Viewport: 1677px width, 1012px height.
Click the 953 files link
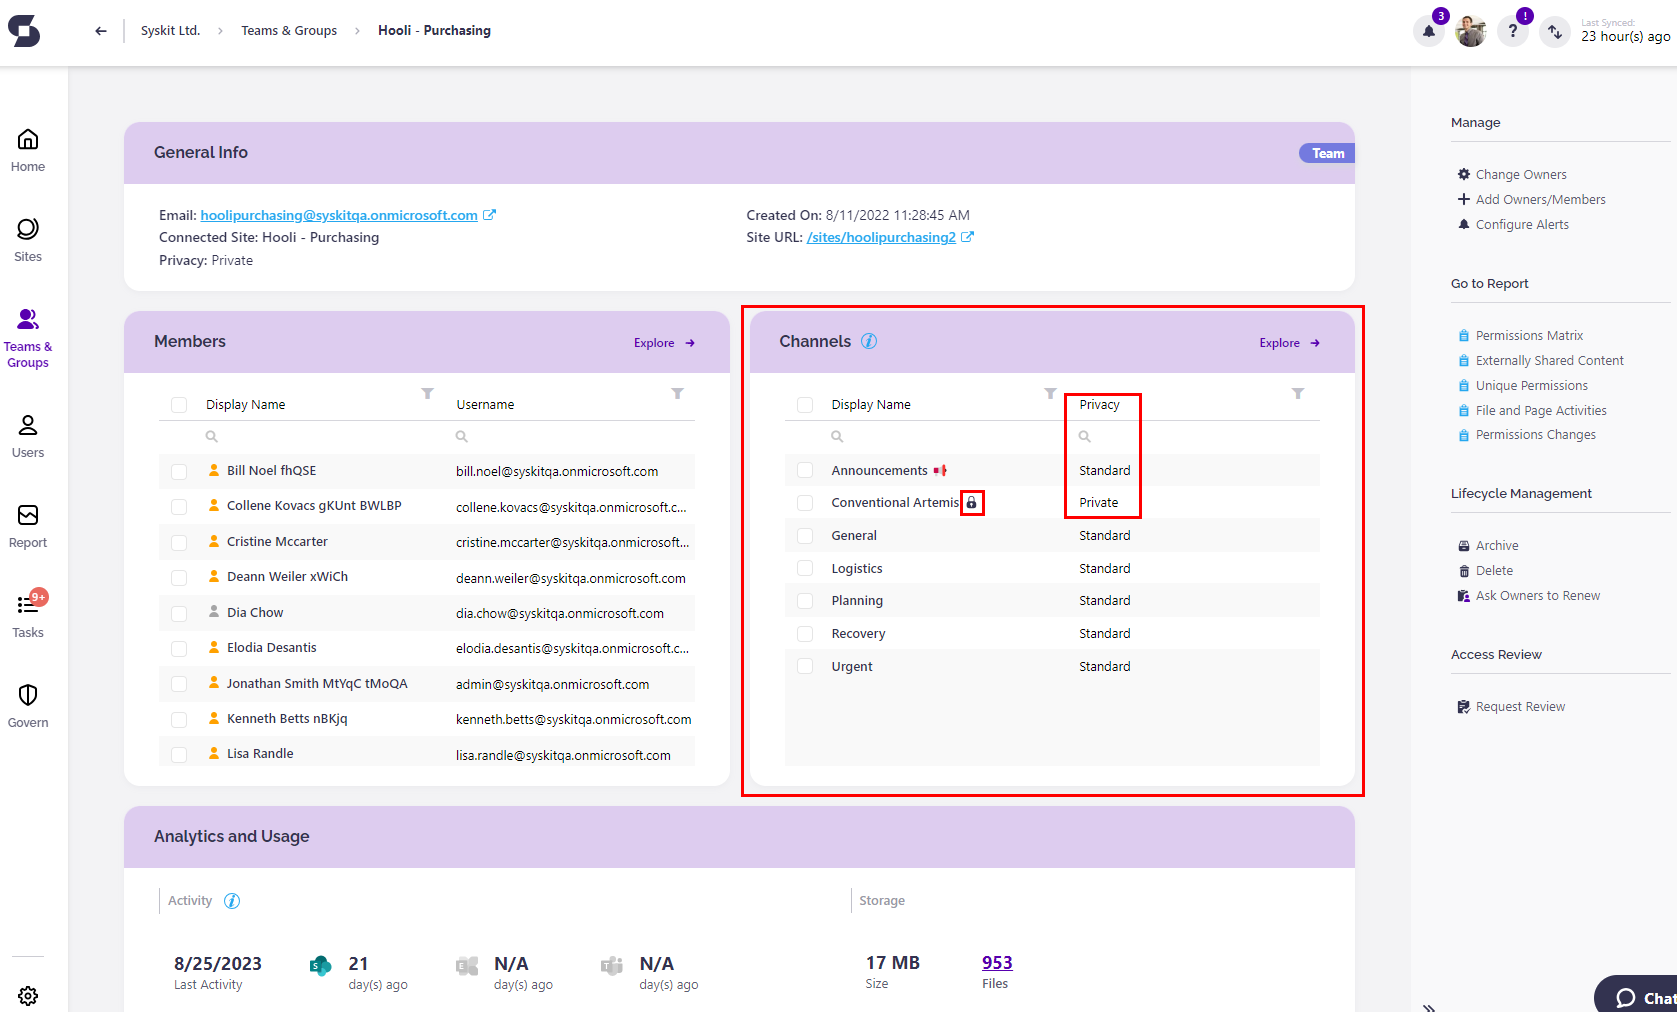[996, 962]
